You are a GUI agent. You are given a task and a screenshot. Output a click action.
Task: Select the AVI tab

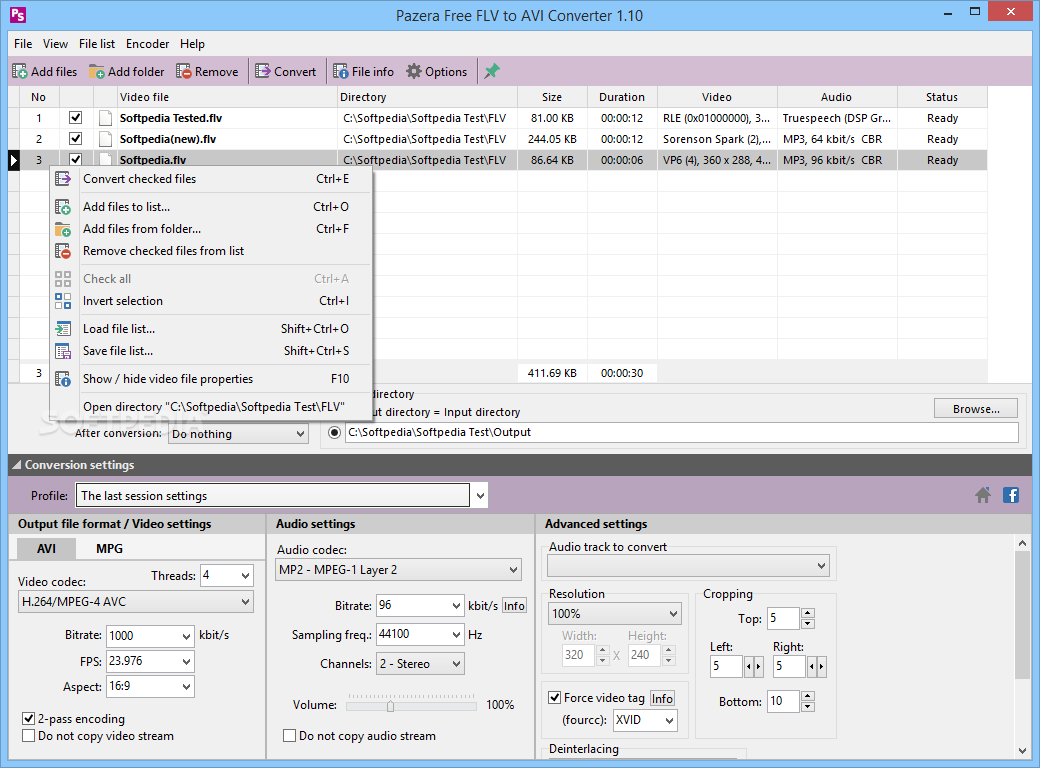click(x=46, y=548)
